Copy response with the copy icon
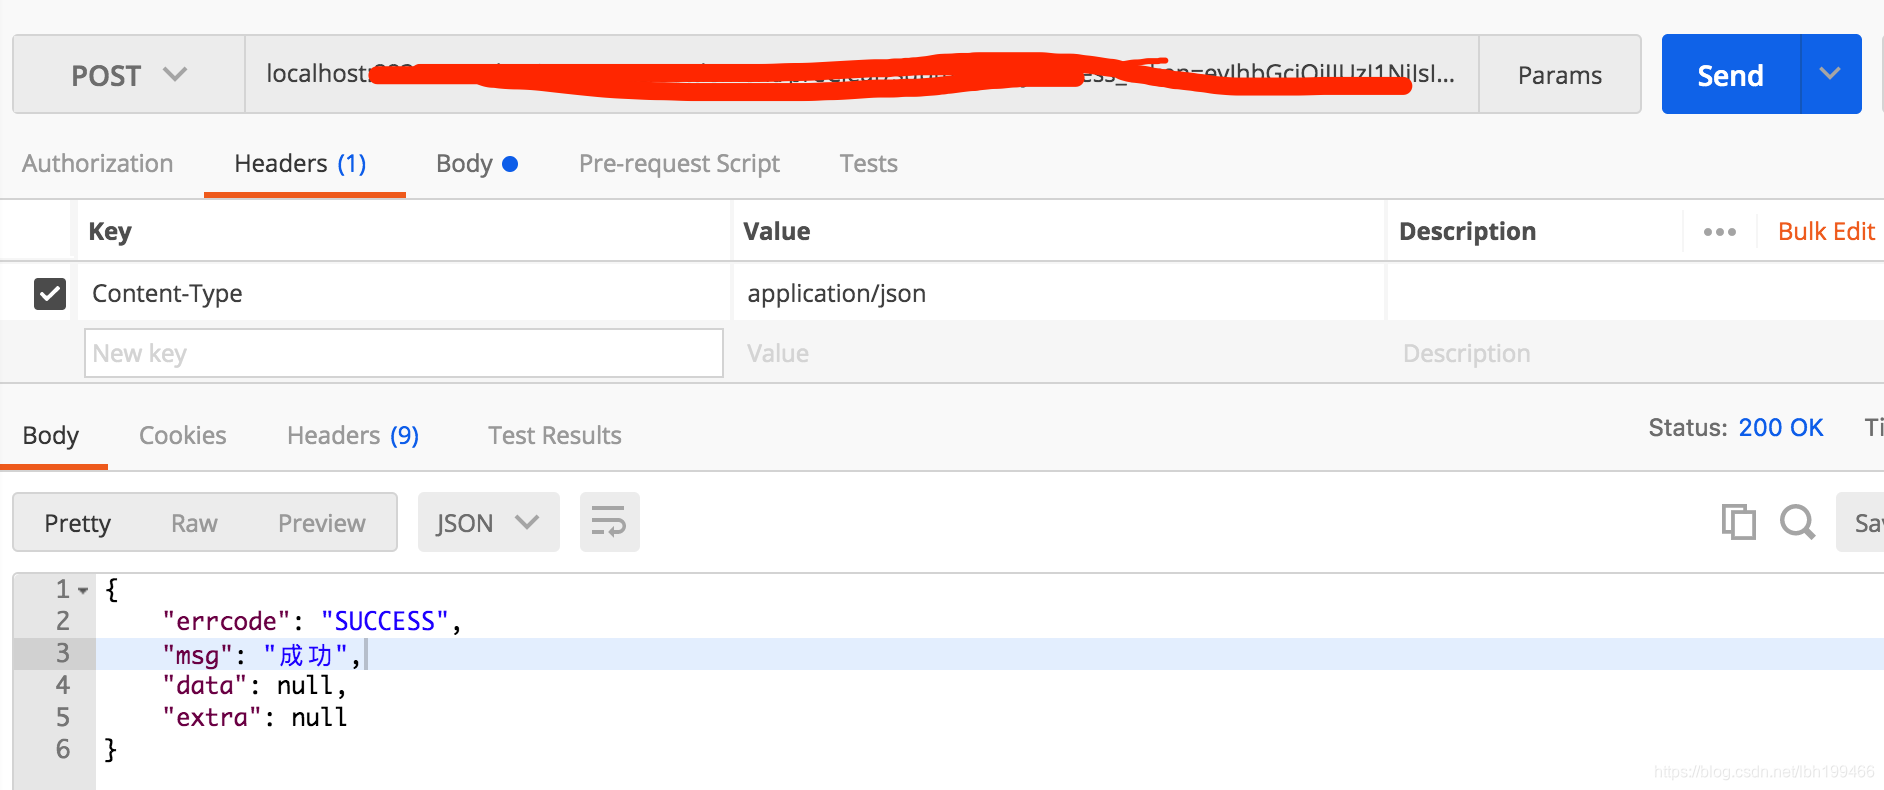 [x=1738, y=522]
